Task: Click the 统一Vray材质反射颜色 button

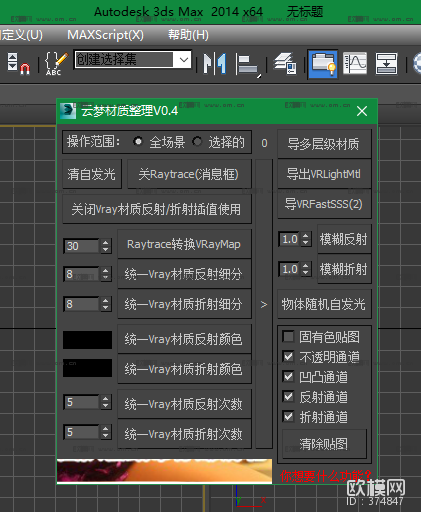Action: [184, 339]
